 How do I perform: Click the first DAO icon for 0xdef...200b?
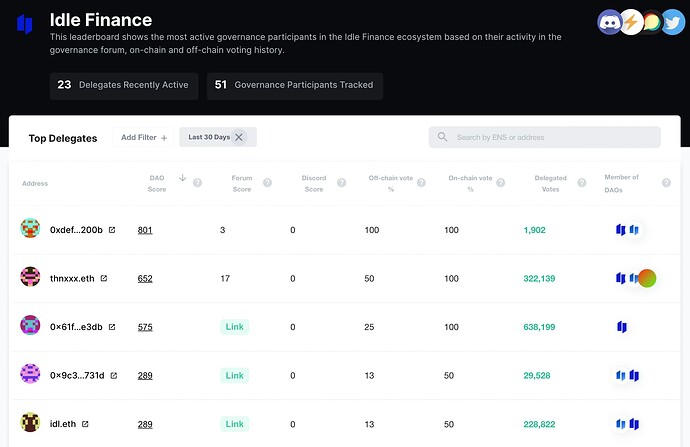[620, 230]
